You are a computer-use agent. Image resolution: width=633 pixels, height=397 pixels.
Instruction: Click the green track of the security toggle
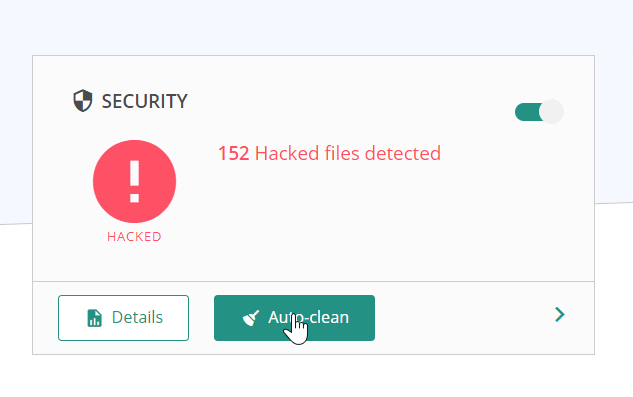click(x=527, y=112)
